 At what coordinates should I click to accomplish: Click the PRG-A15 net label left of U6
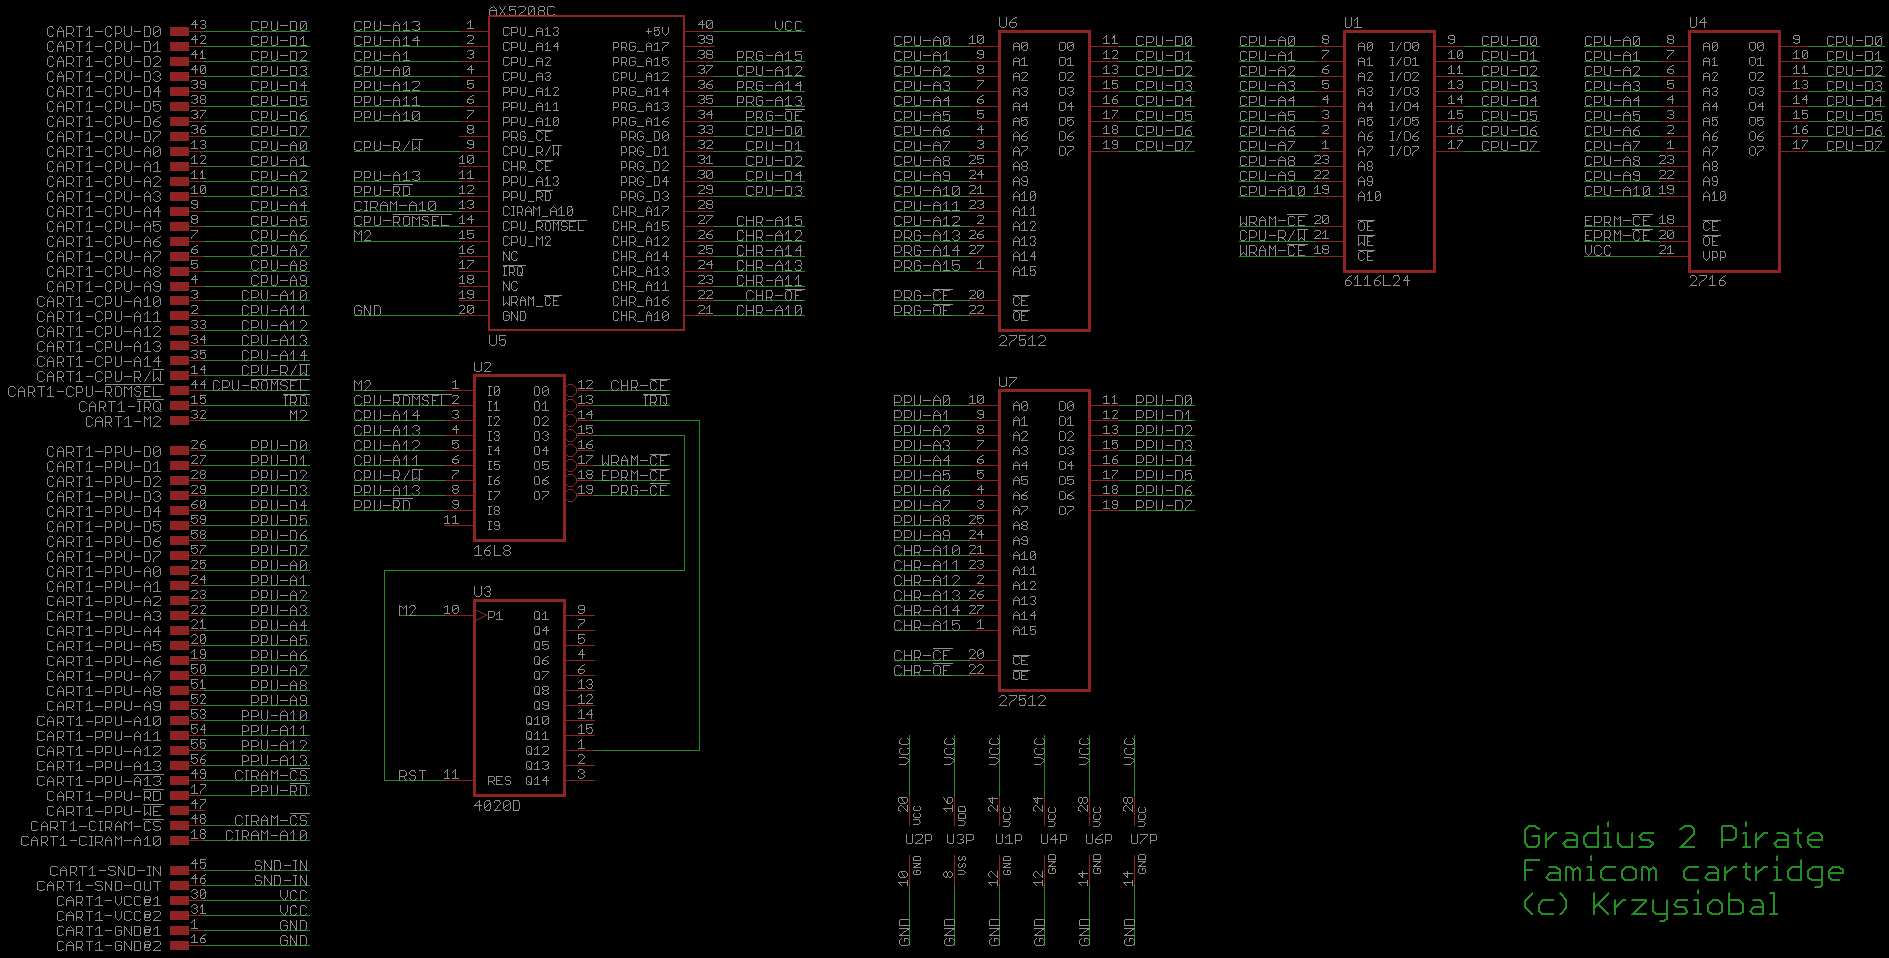pyautogui.click(x=927, y=266)
